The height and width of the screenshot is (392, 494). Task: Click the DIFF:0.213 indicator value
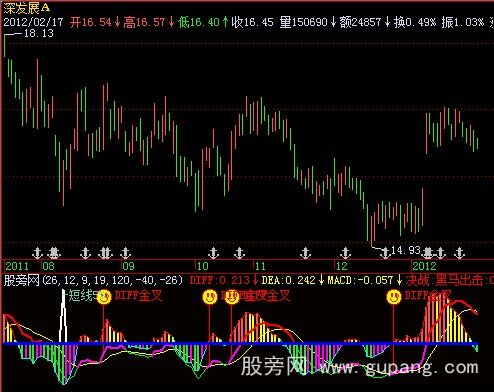[x=220, y=280]
